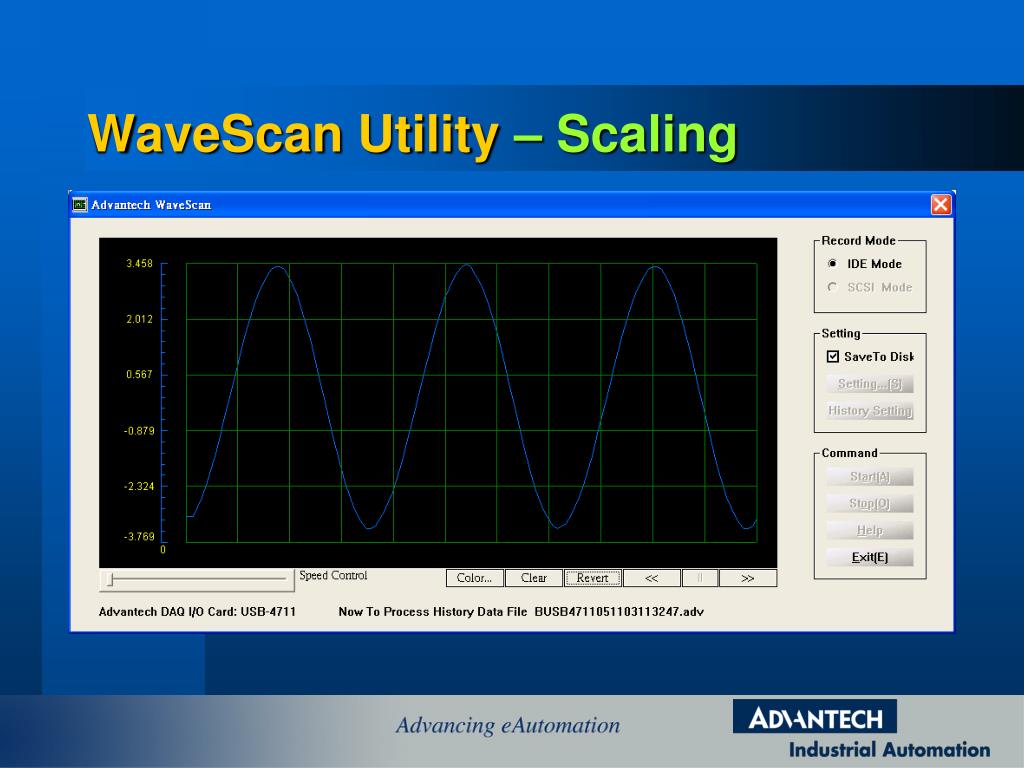This screenshot has height=768, width=1024.
Task: Click the Speed Control label
Action: [333, 575]
